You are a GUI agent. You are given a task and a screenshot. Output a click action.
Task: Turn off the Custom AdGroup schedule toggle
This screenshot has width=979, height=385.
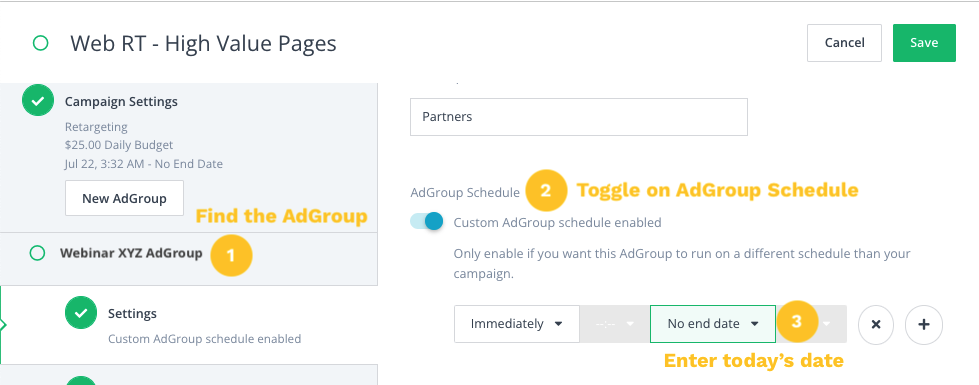(x=427, y=222)
